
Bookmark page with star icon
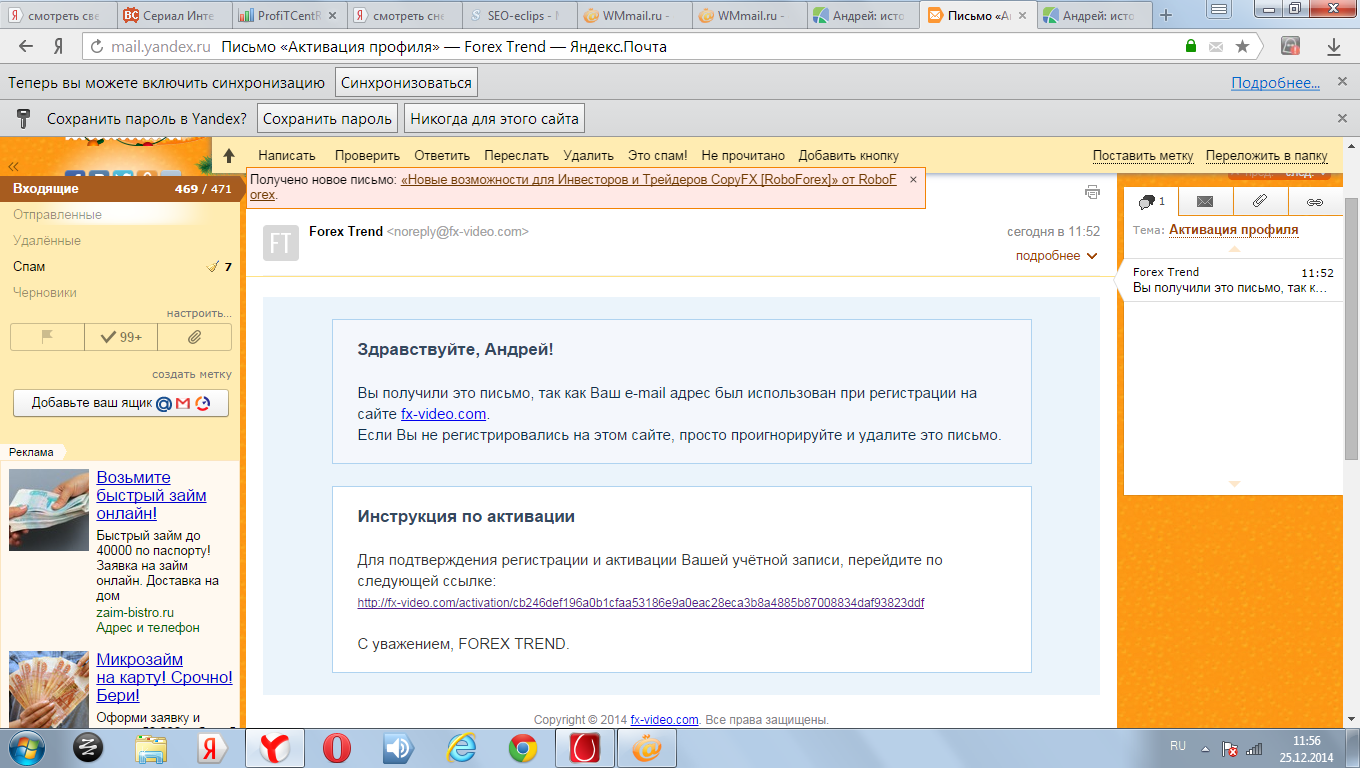(1242, 46)
